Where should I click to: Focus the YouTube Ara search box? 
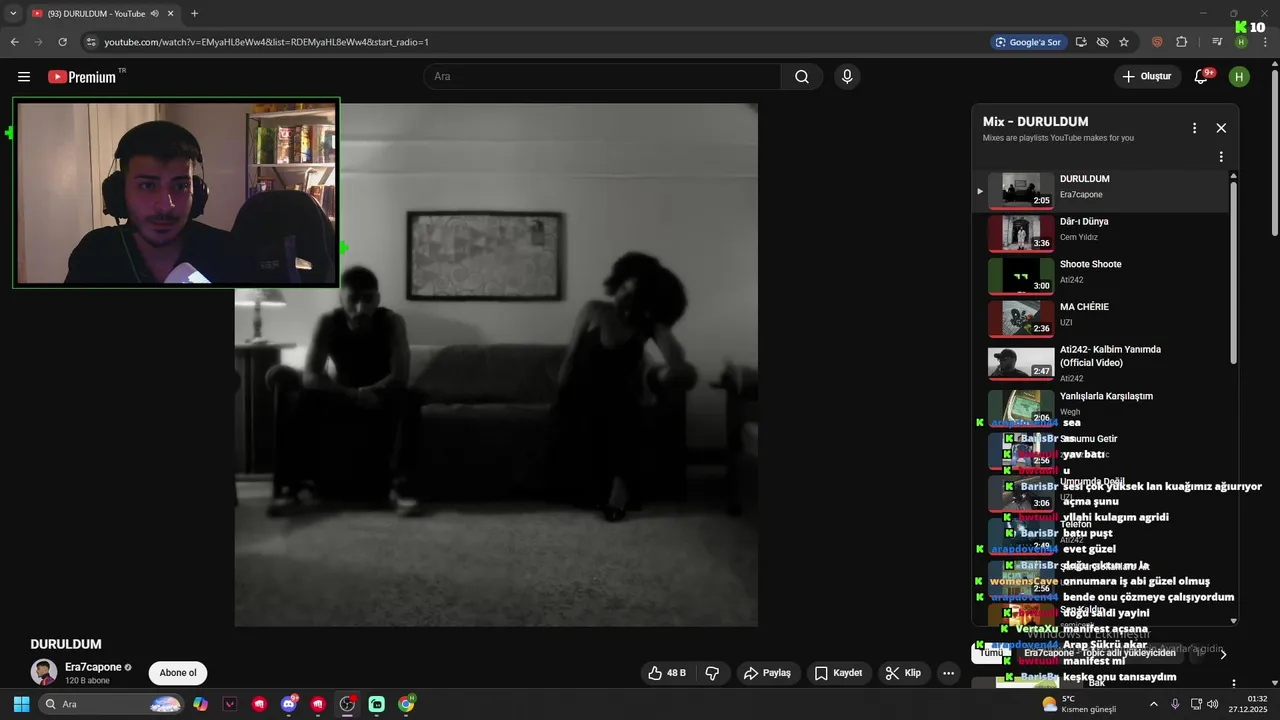(602, 77)
